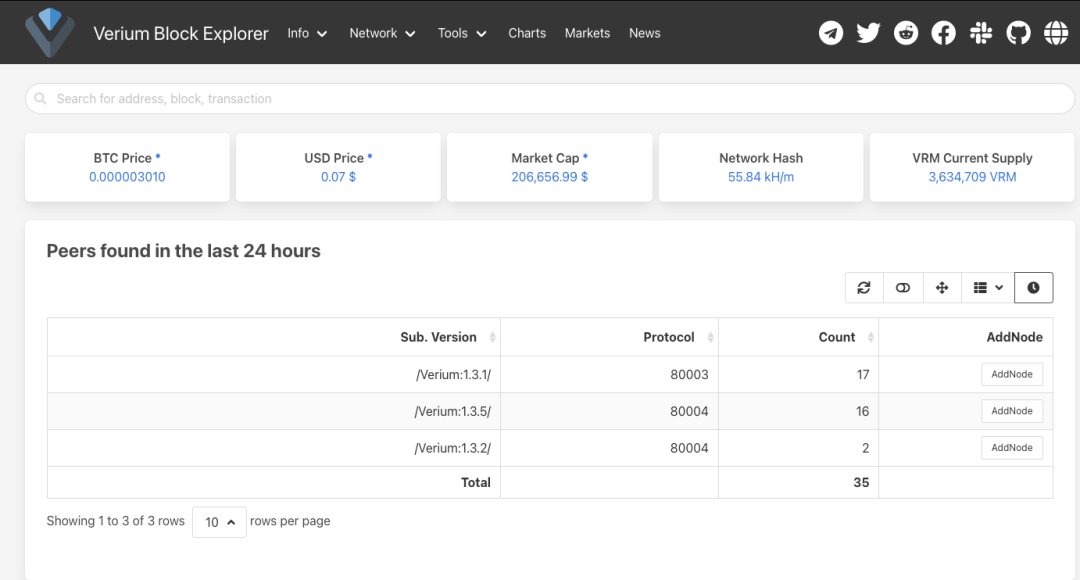Click the fullscreen arrows icon
Viewport: 1080px width, 580px height.
942,287
